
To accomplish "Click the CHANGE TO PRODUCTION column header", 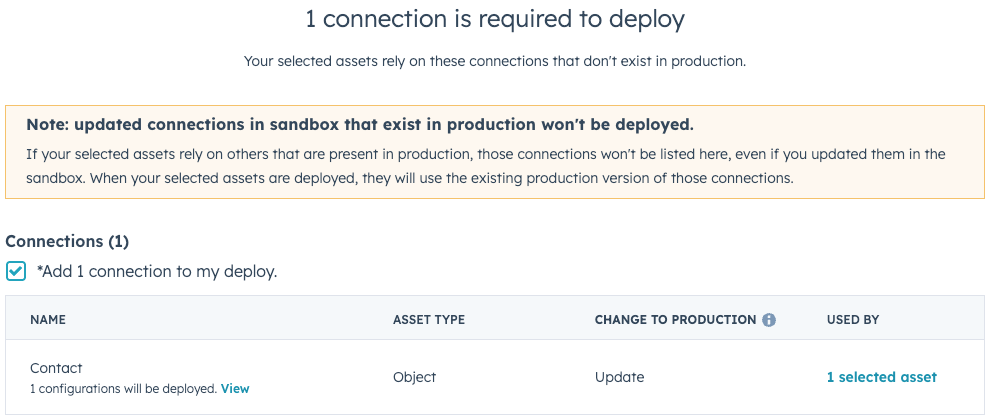I will (x=675, y=320).
